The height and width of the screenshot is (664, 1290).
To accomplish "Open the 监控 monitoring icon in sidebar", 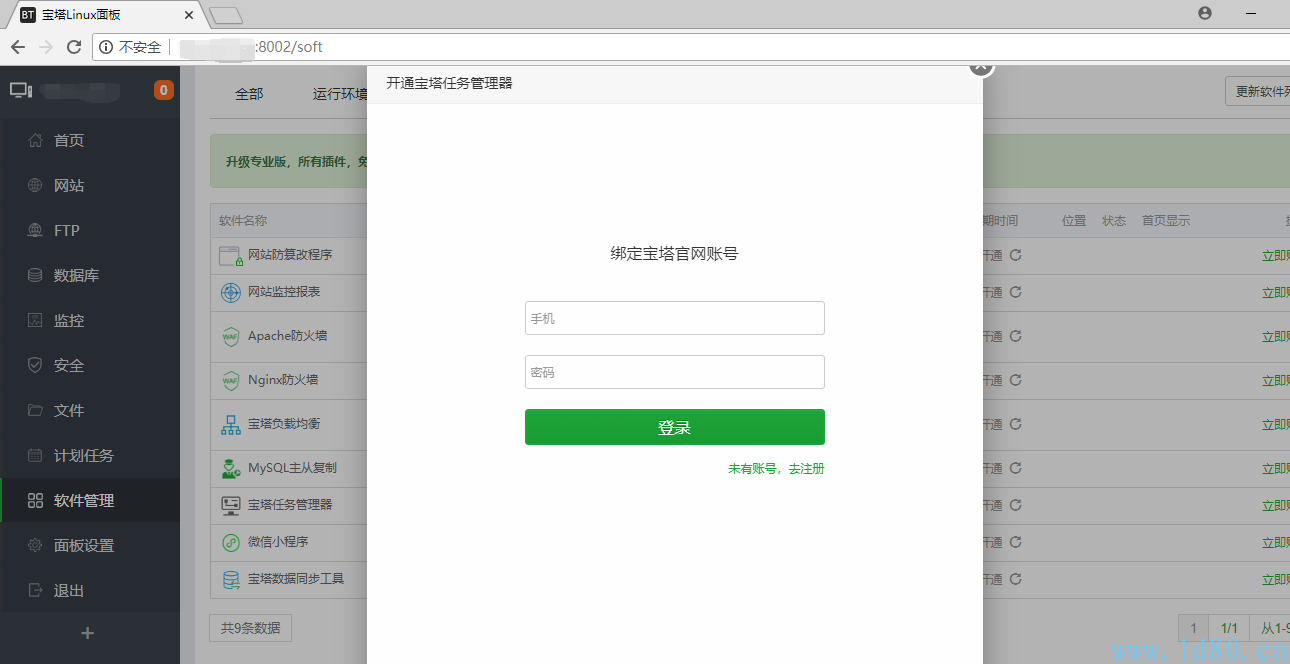I will (35, 320).
